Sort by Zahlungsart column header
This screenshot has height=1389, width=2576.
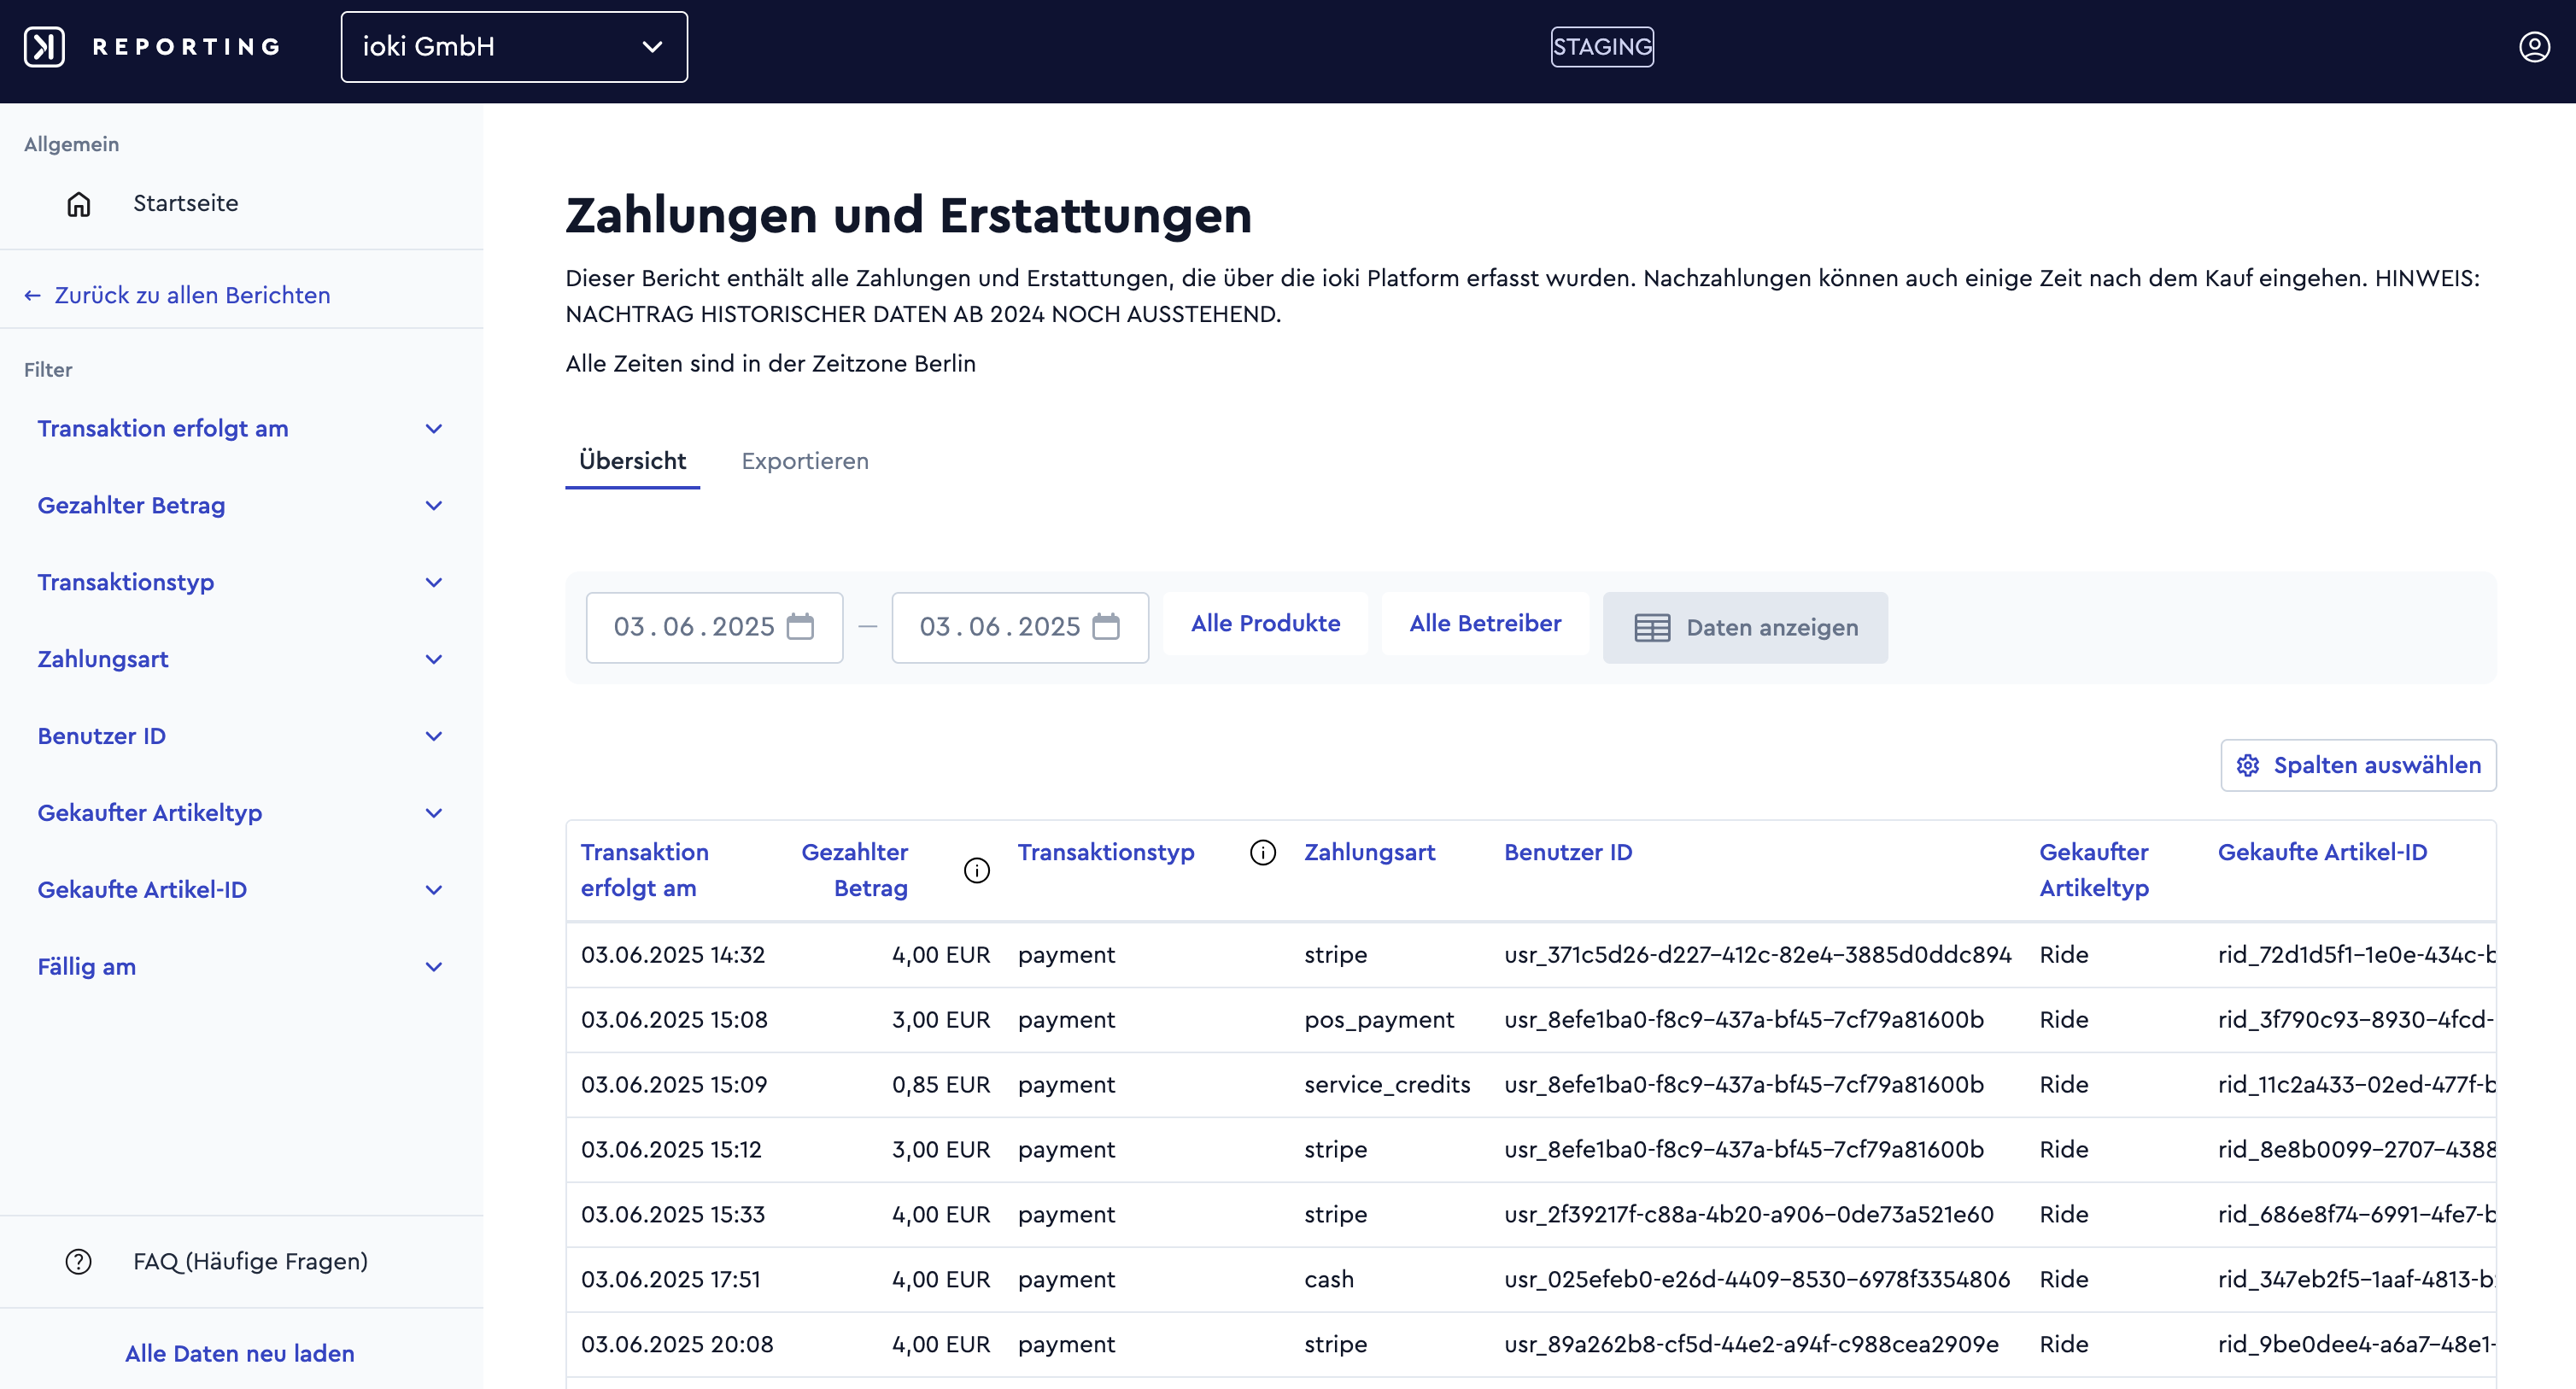coord(1369,853)
